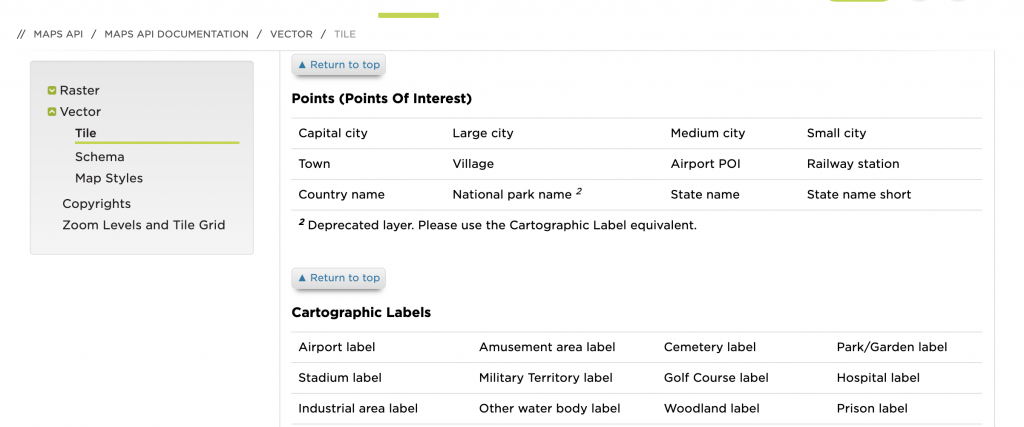
Task: Select the Capital city table entry
Action: click(x=333, y=133)
